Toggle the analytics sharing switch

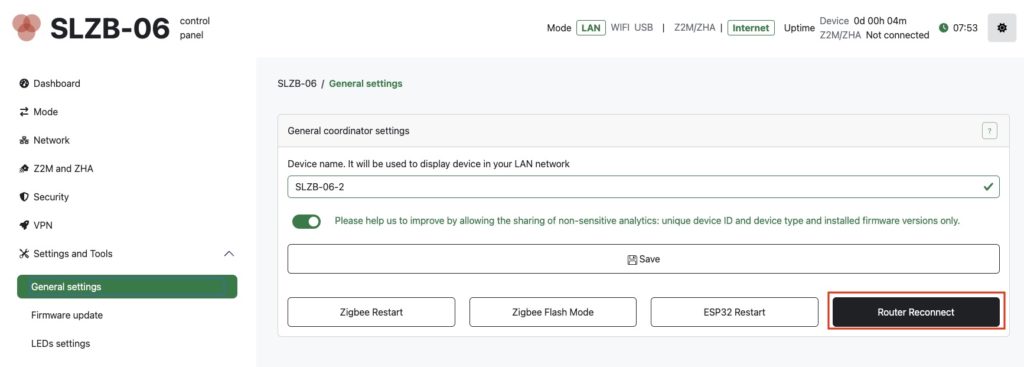306,221
